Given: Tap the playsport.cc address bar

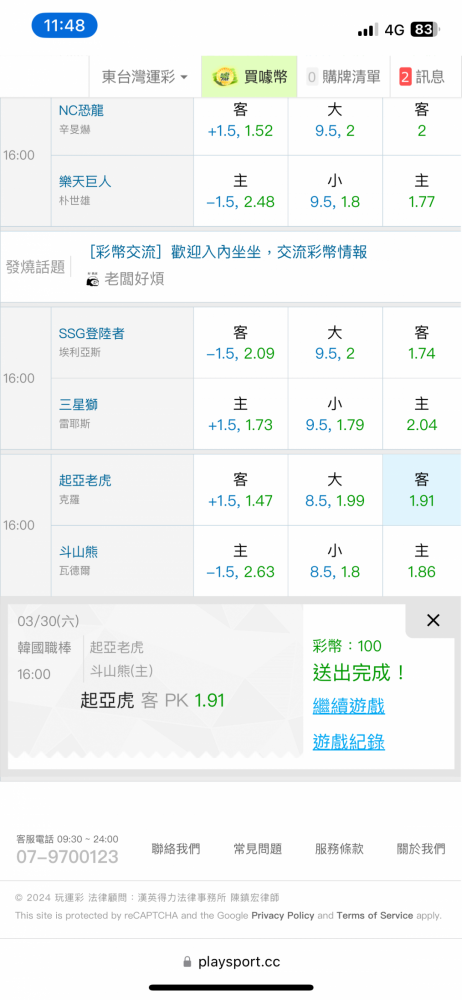Looking at the screenshot, I should [x=231, y=961].
